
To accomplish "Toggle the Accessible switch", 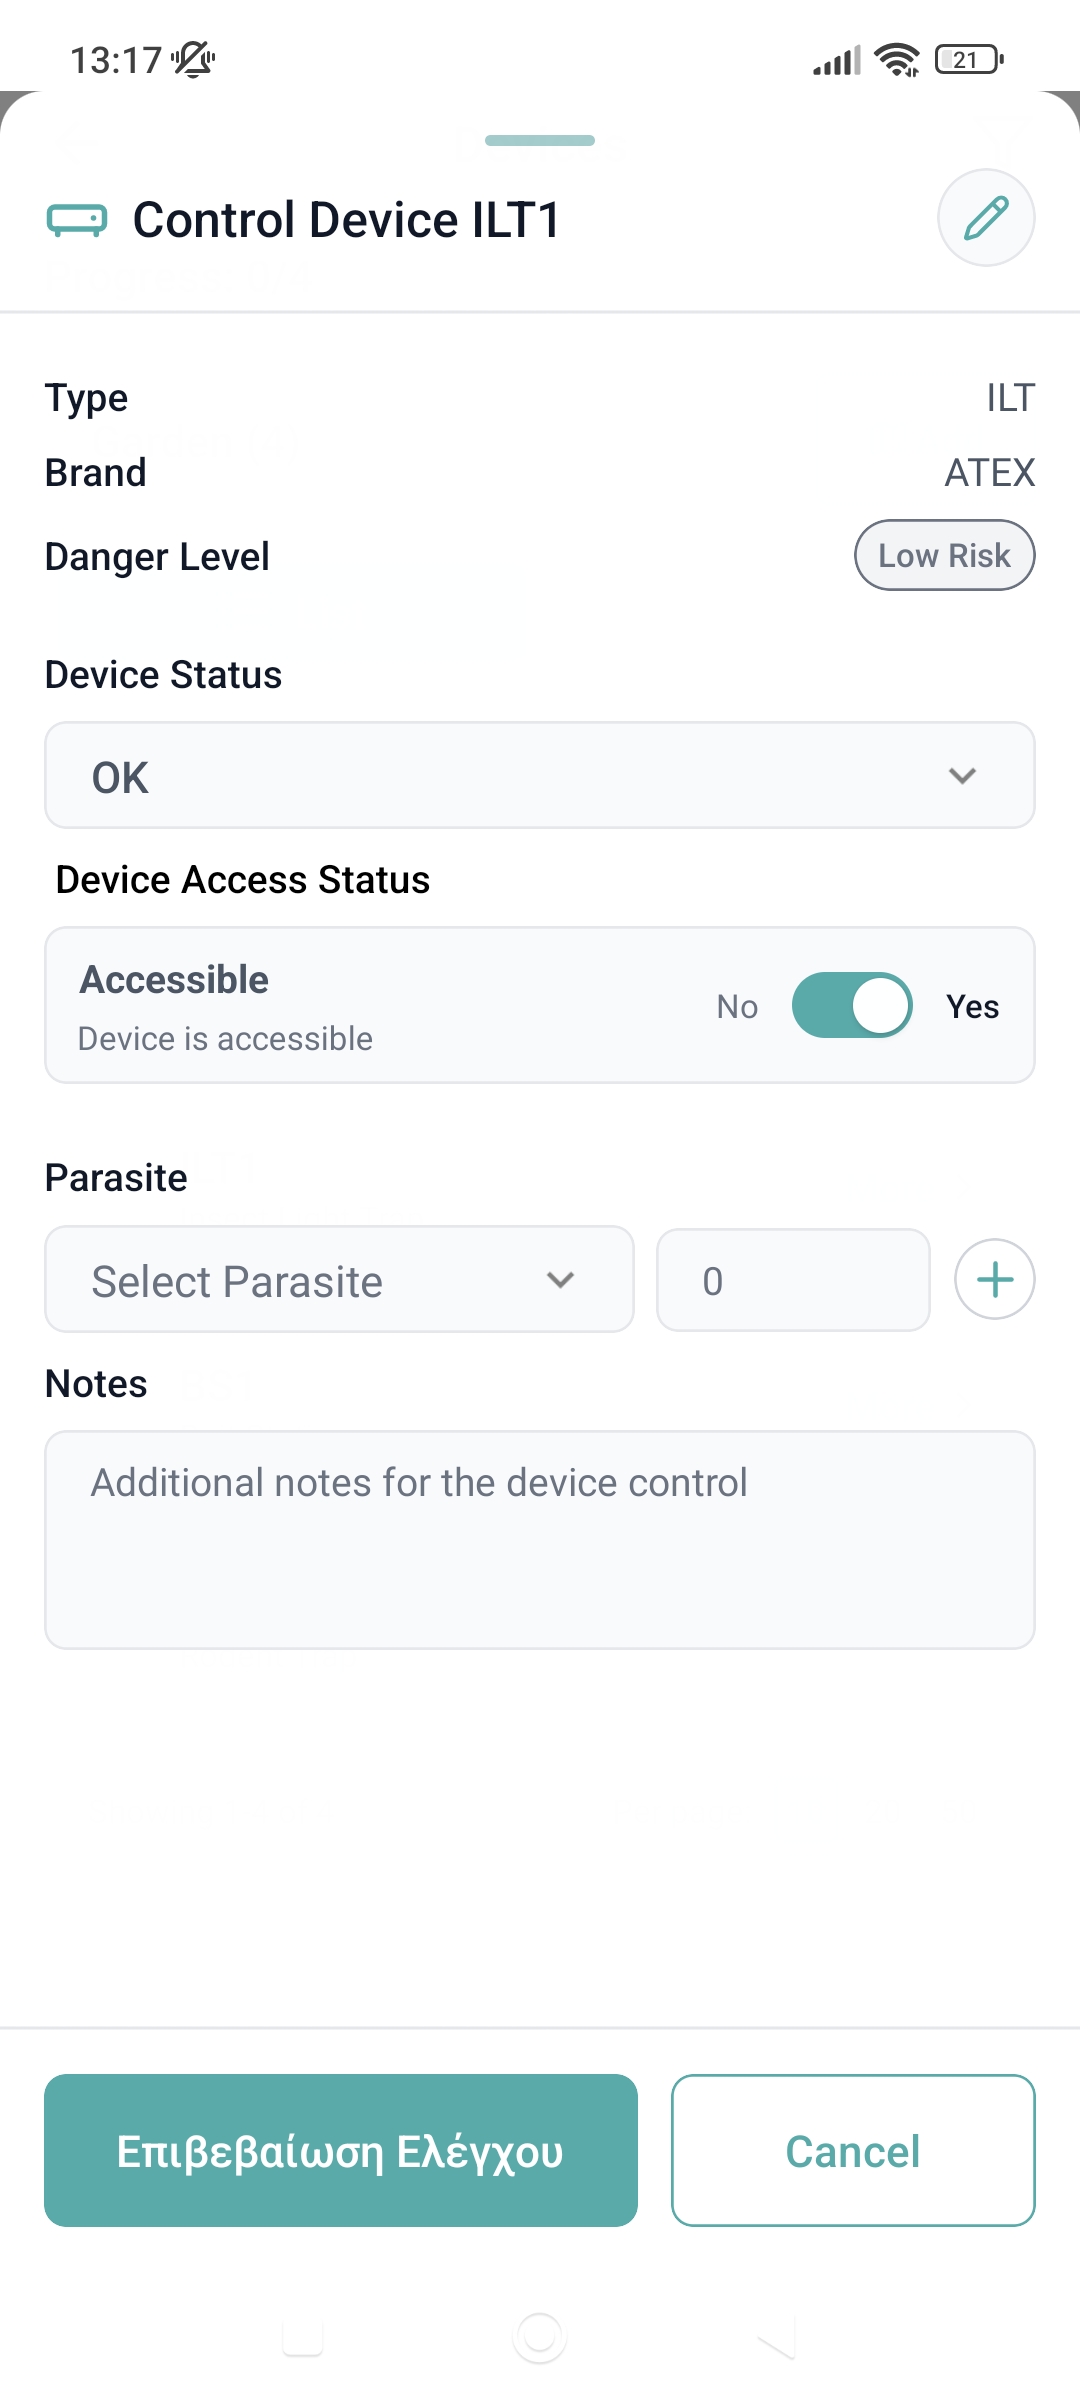I will [x=852, y=1005].
